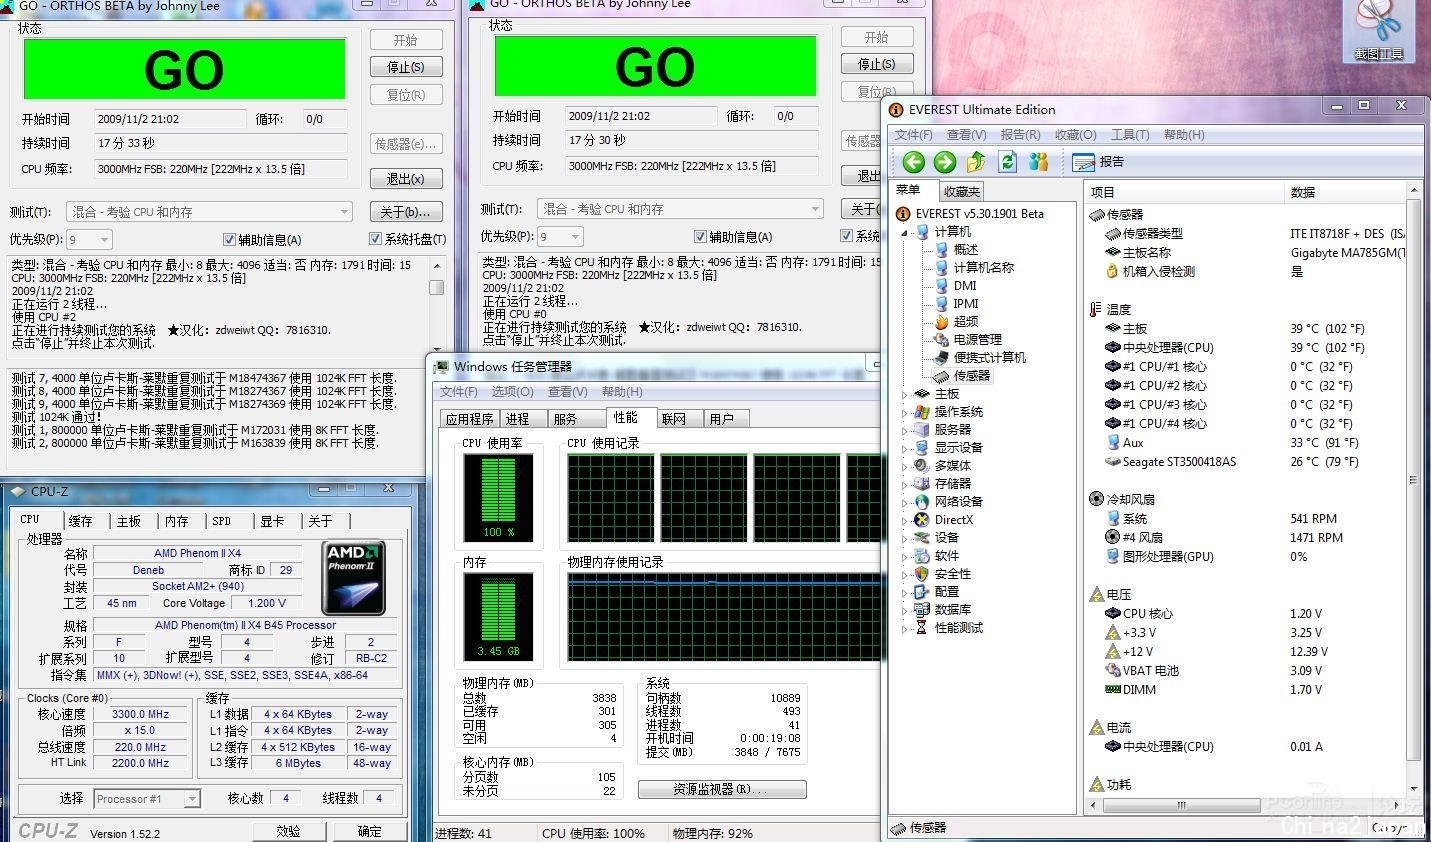Viewport: 1431px width, 842px height.
Task: Expand 主板 node in EVEREST tree
Action: pos(905,394)
